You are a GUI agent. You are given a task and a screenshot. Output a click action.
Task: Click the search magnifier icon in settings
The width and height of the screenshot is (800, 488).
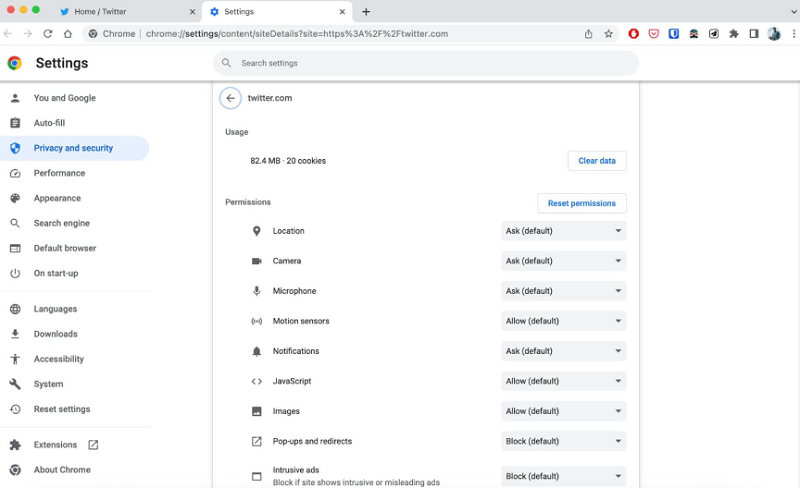point(226,63)
